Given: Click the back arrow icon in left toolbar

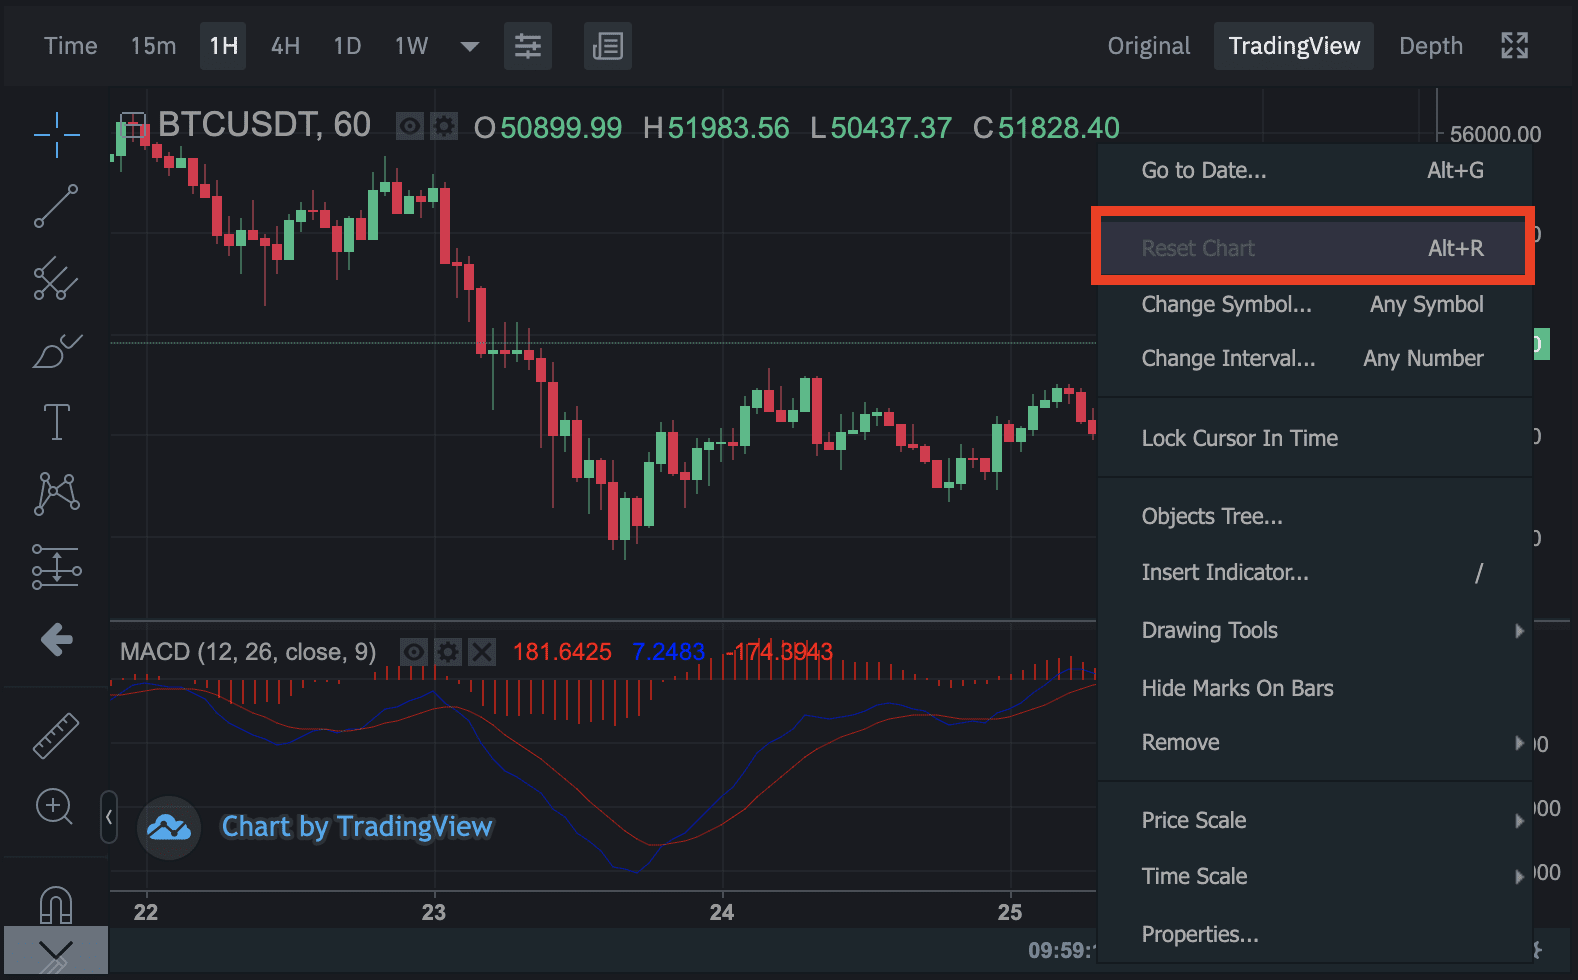Looking at the screenshot, I should tap(57, 639).
